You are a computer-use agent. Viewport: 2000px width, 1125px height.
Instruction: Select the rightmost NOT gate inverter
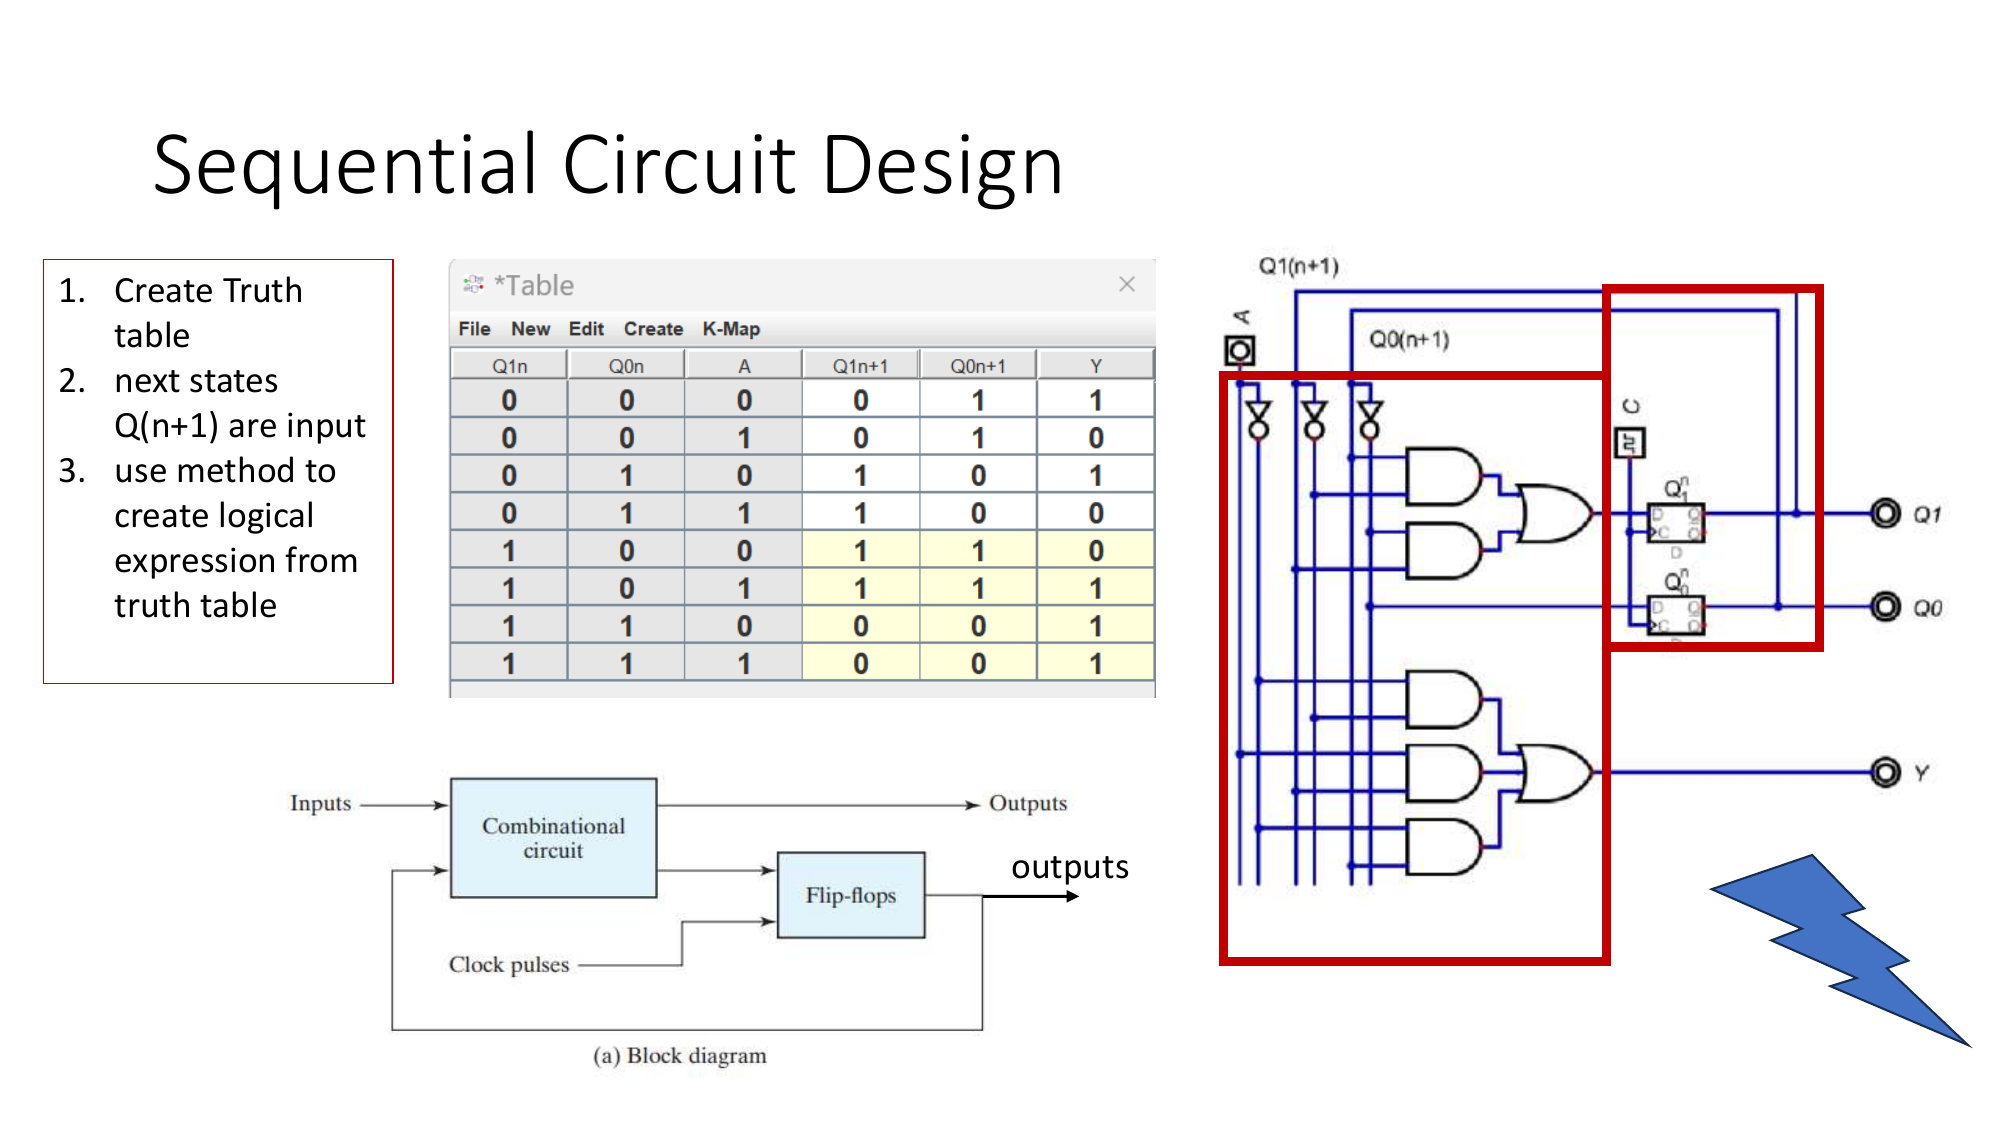click(x=1370, y=420)
